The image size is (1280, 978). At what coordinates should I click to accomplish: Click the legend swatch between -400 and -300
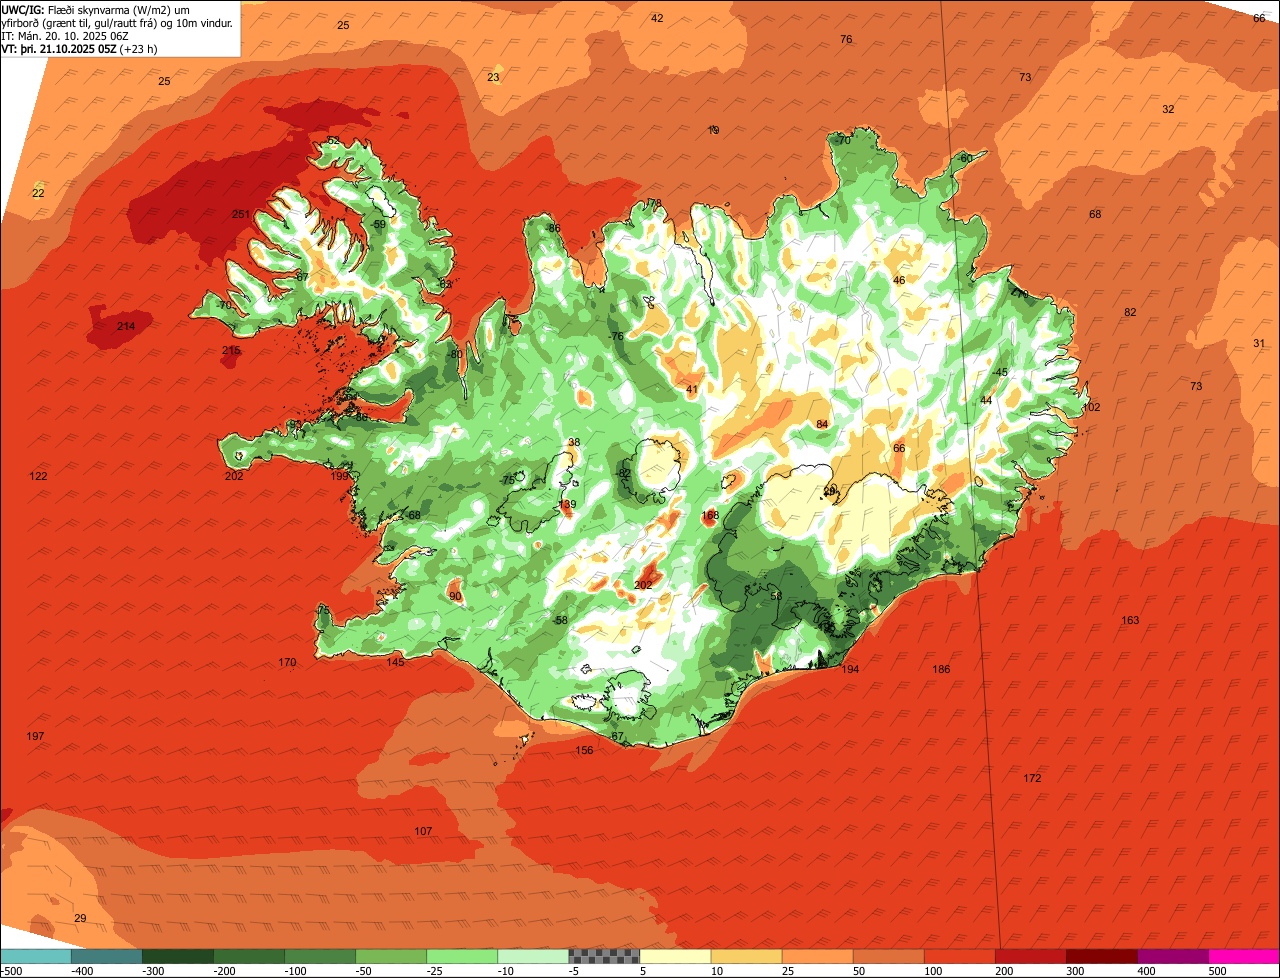coord(107,956)
